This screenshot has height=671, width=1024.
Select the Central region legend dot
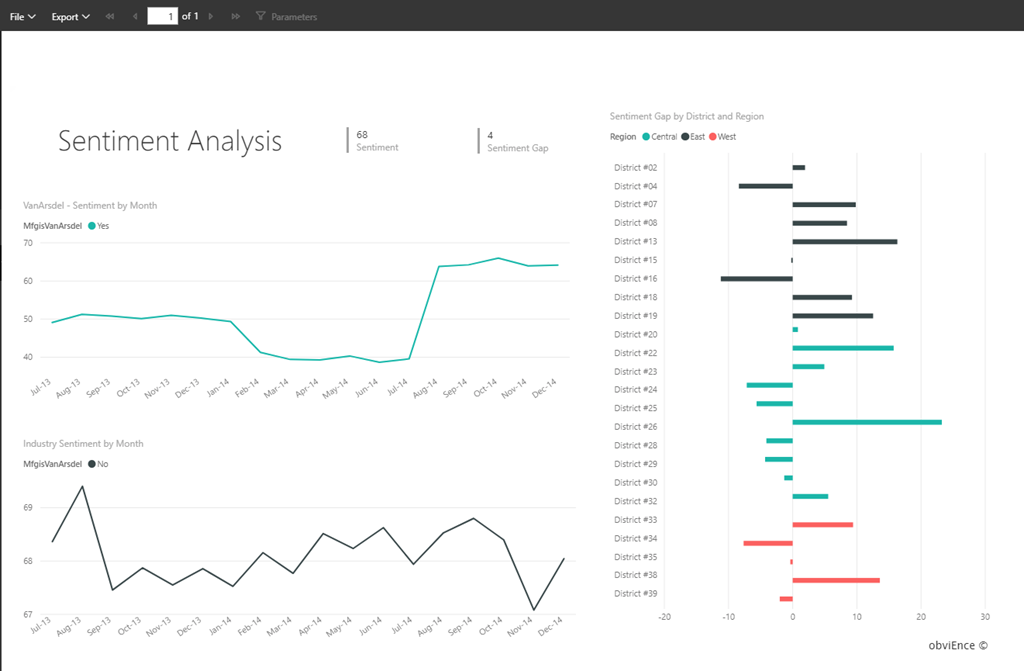tap(646, 137)
